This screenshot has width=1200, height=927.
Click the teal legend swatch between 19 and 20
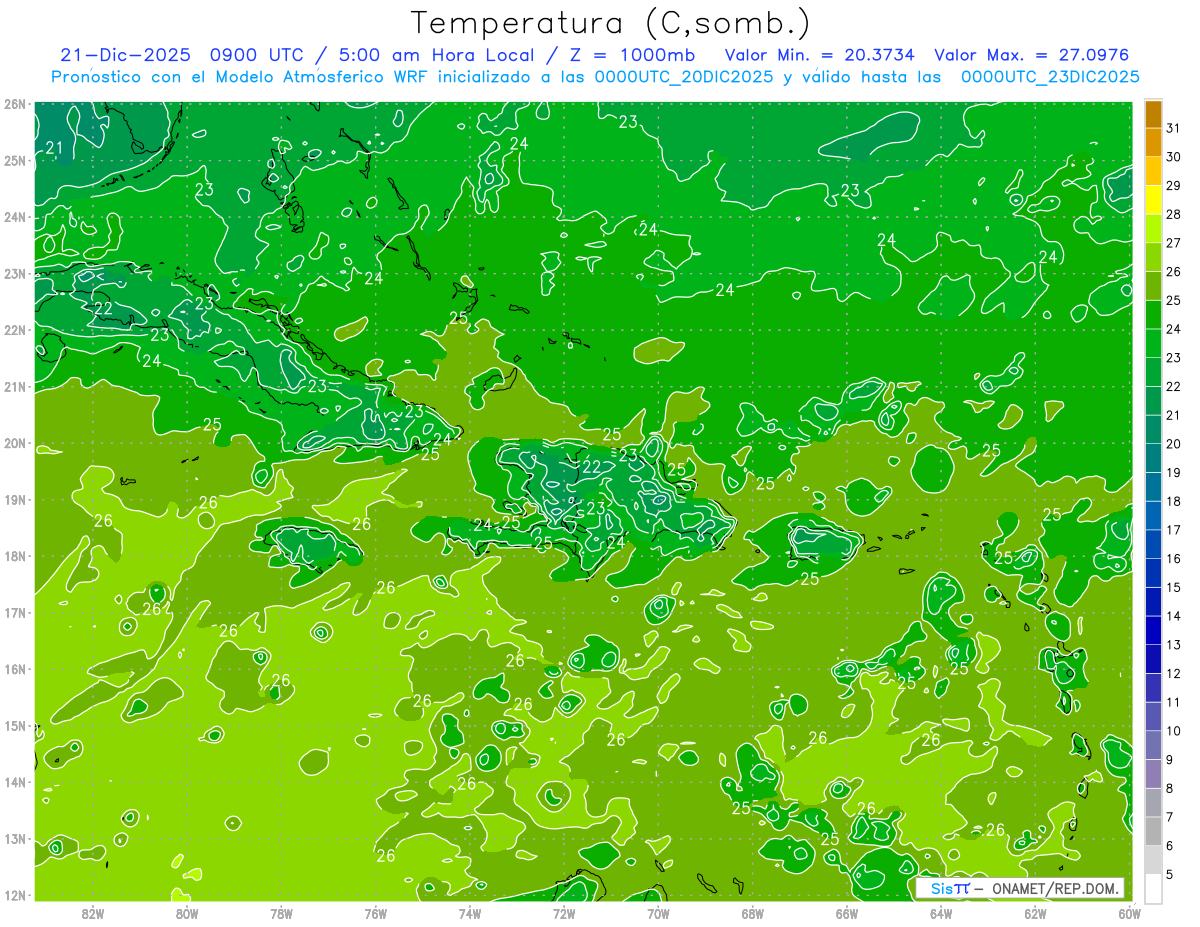[x=1153, y=458]
